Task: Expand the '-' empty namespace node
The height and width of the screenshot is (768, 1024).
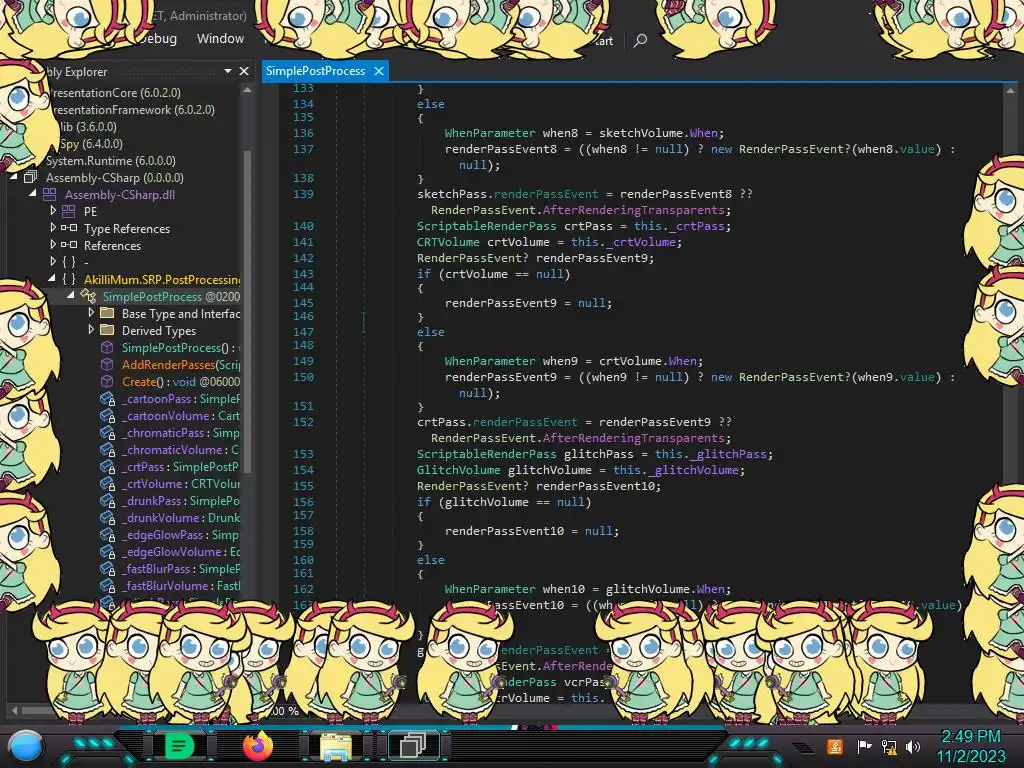Action: 53,262
